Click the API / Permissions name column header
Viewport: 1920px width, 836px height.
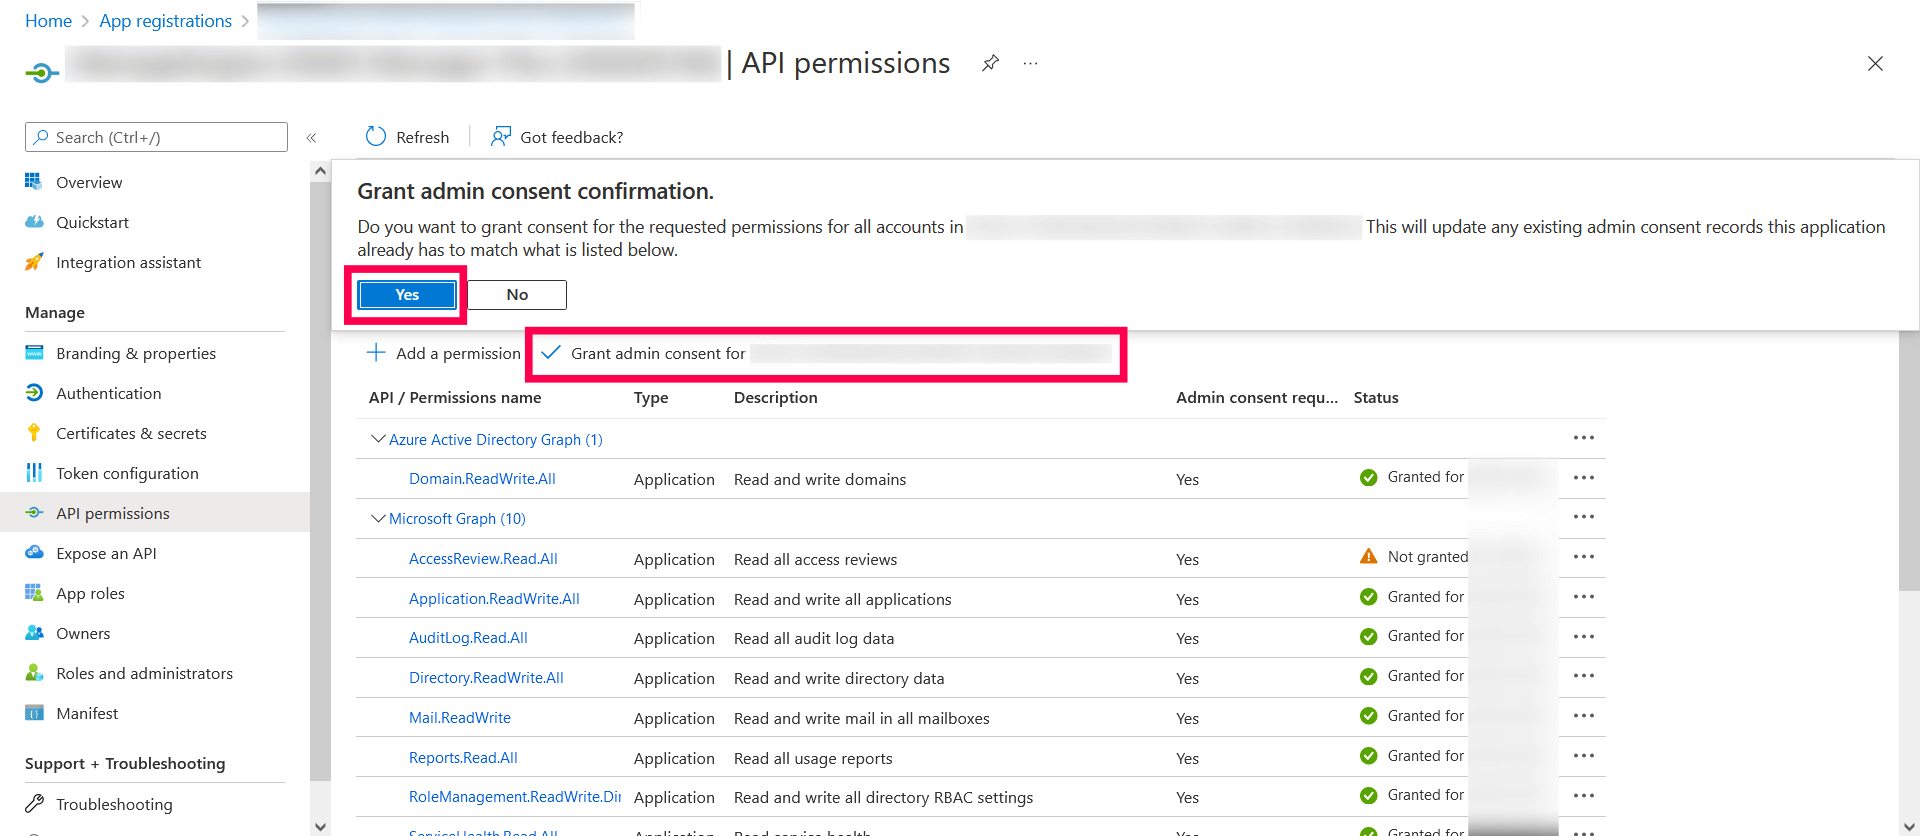(x=455, y=397)
